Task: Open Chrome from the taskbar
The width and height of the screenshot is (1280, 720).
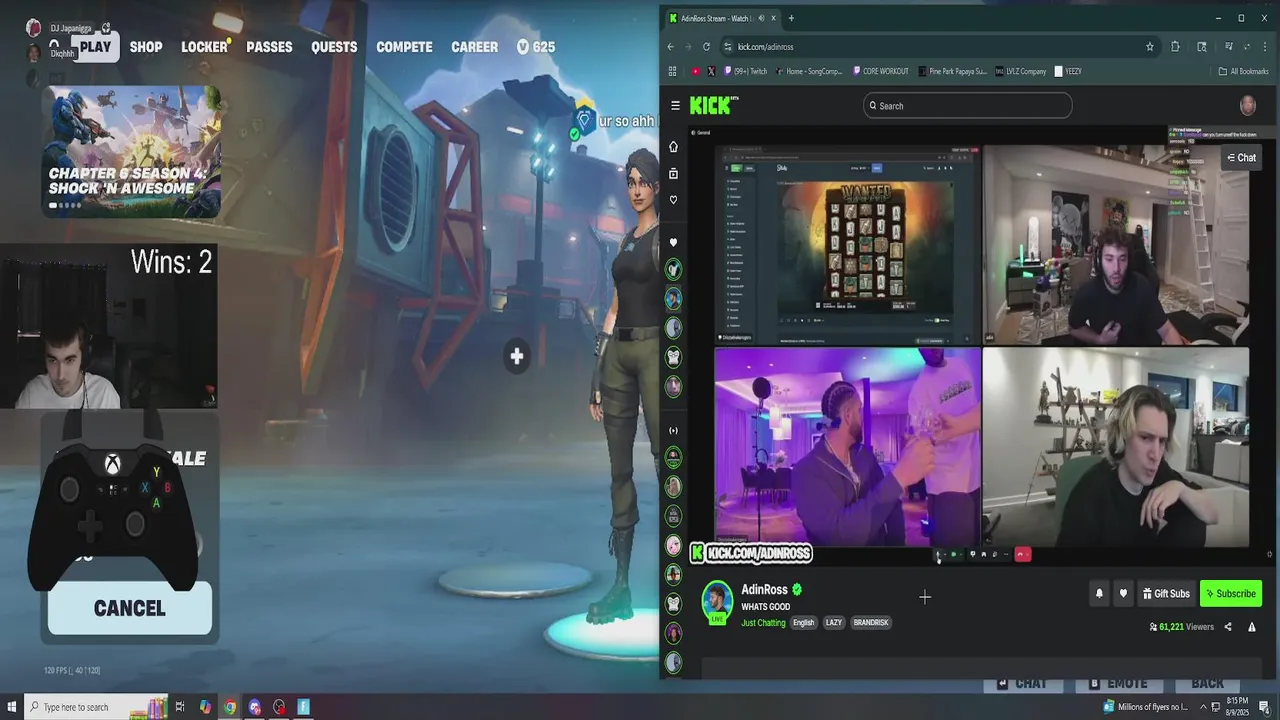Action: tap(230, 707)
